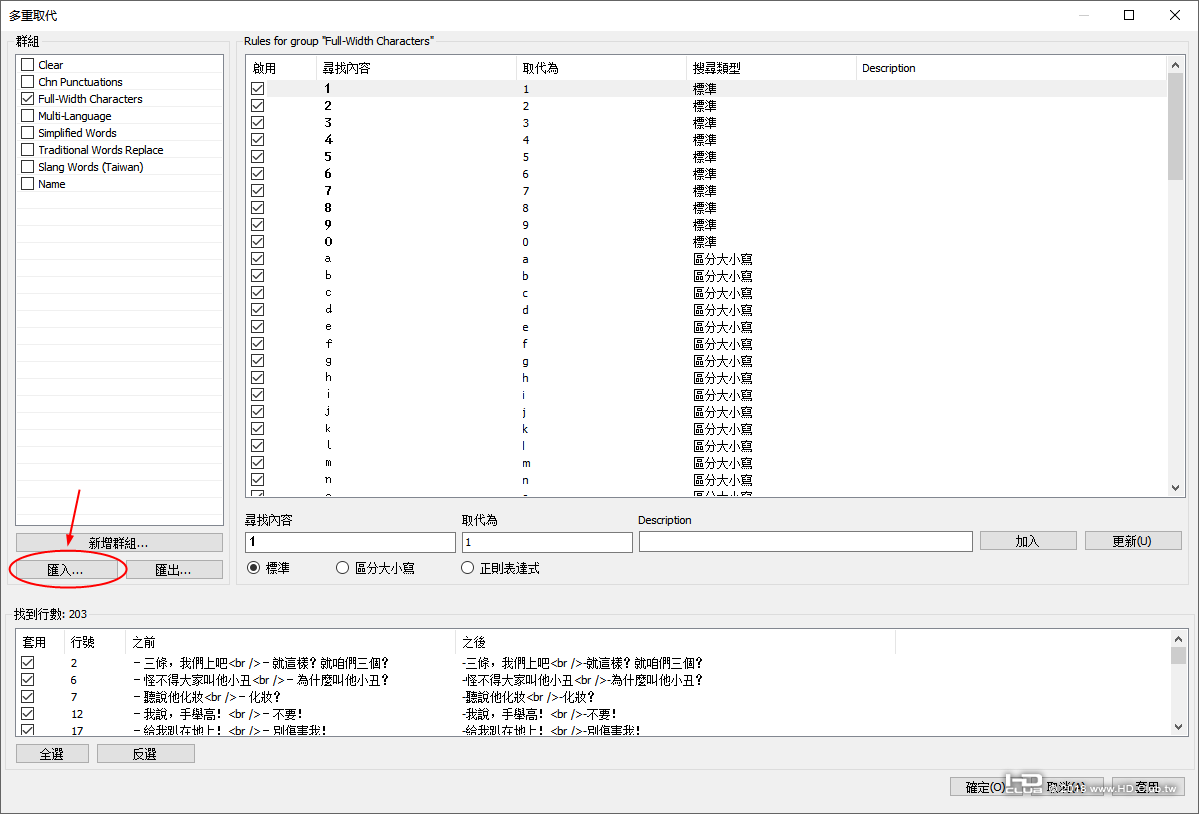Select the 正則表達式 radio button
This screenshot has height=814, width=1199.
[467, 567]
